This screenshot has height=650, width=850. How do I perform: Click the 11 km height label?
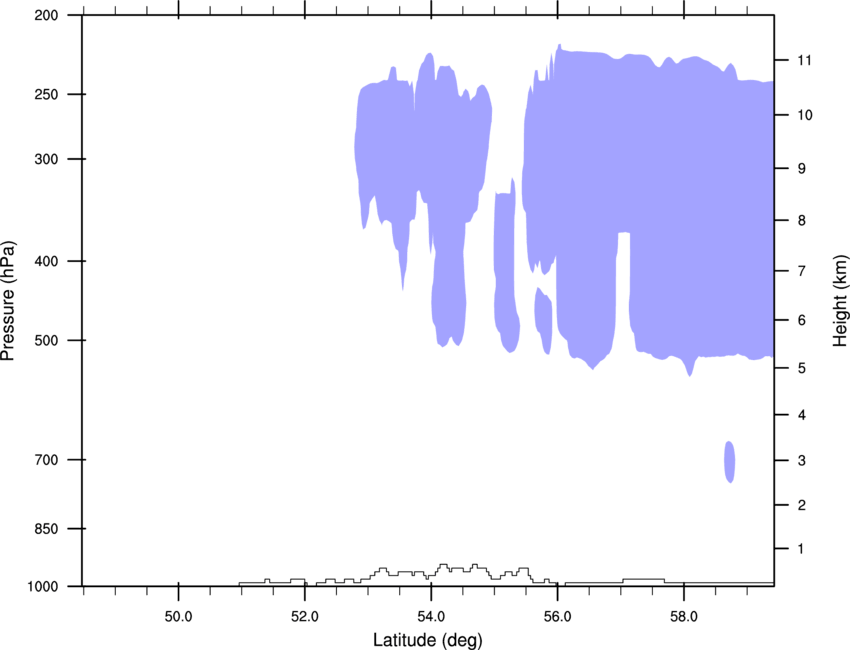804,60
